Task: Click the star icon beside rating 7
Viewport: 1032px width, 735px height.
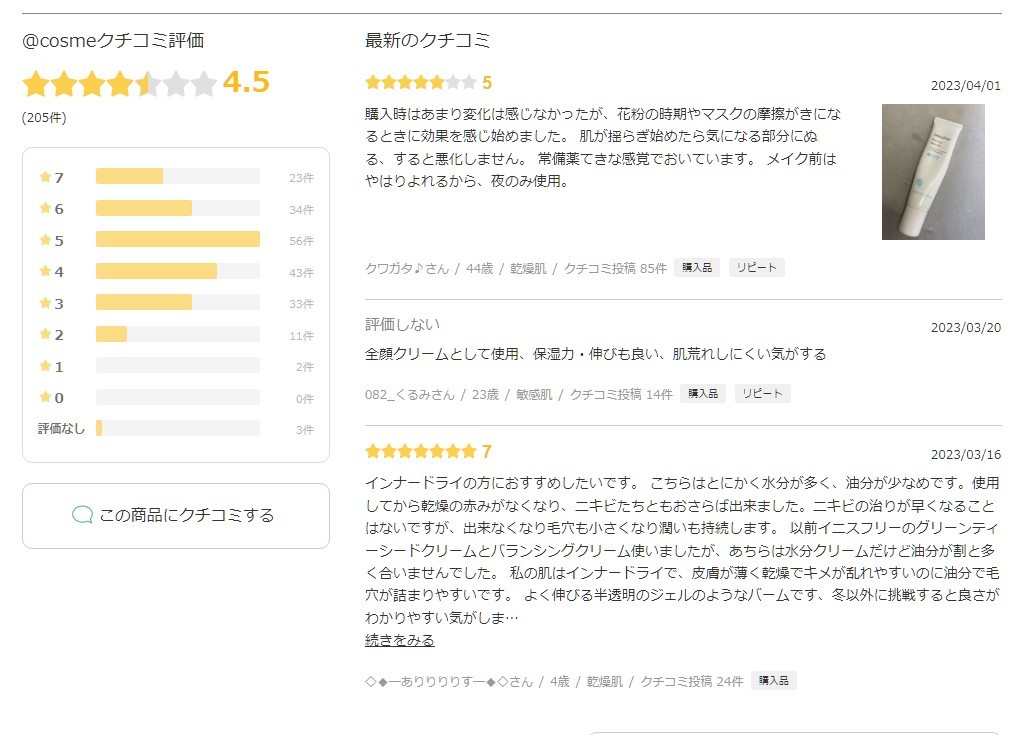Action: 45,177
